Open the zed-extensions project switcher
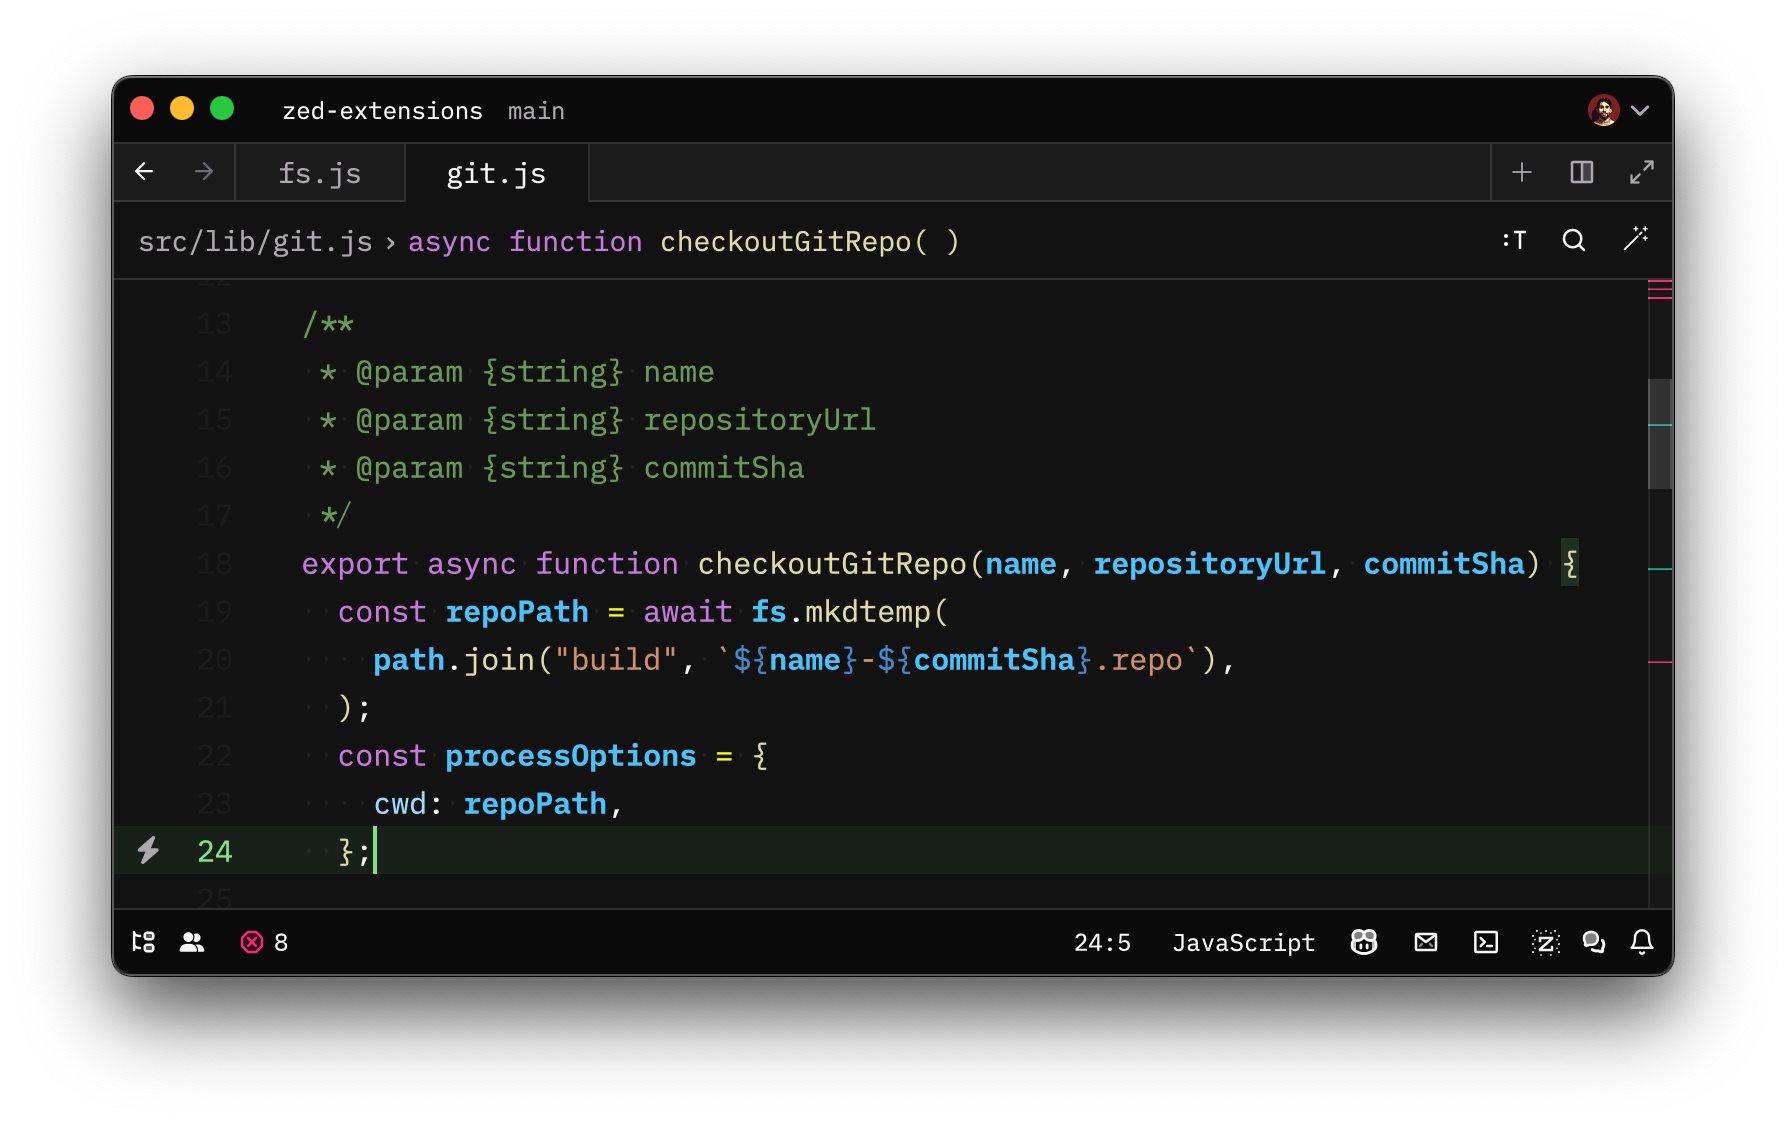Viewport: 1786px width, 1124px height. pyautogui.click(x=382, y=111)
